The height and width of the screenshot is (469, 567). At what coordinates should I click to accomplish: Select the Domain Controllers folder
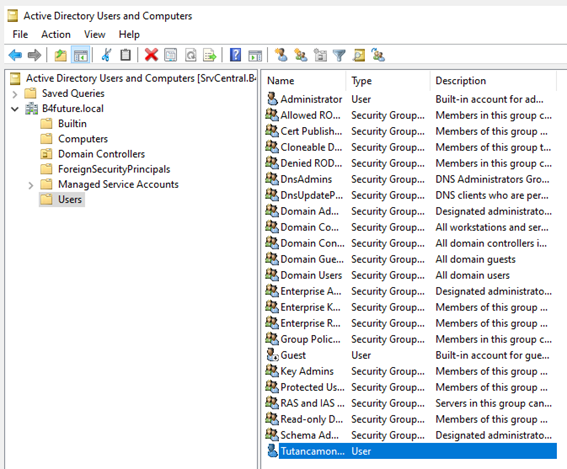(102, 154)
